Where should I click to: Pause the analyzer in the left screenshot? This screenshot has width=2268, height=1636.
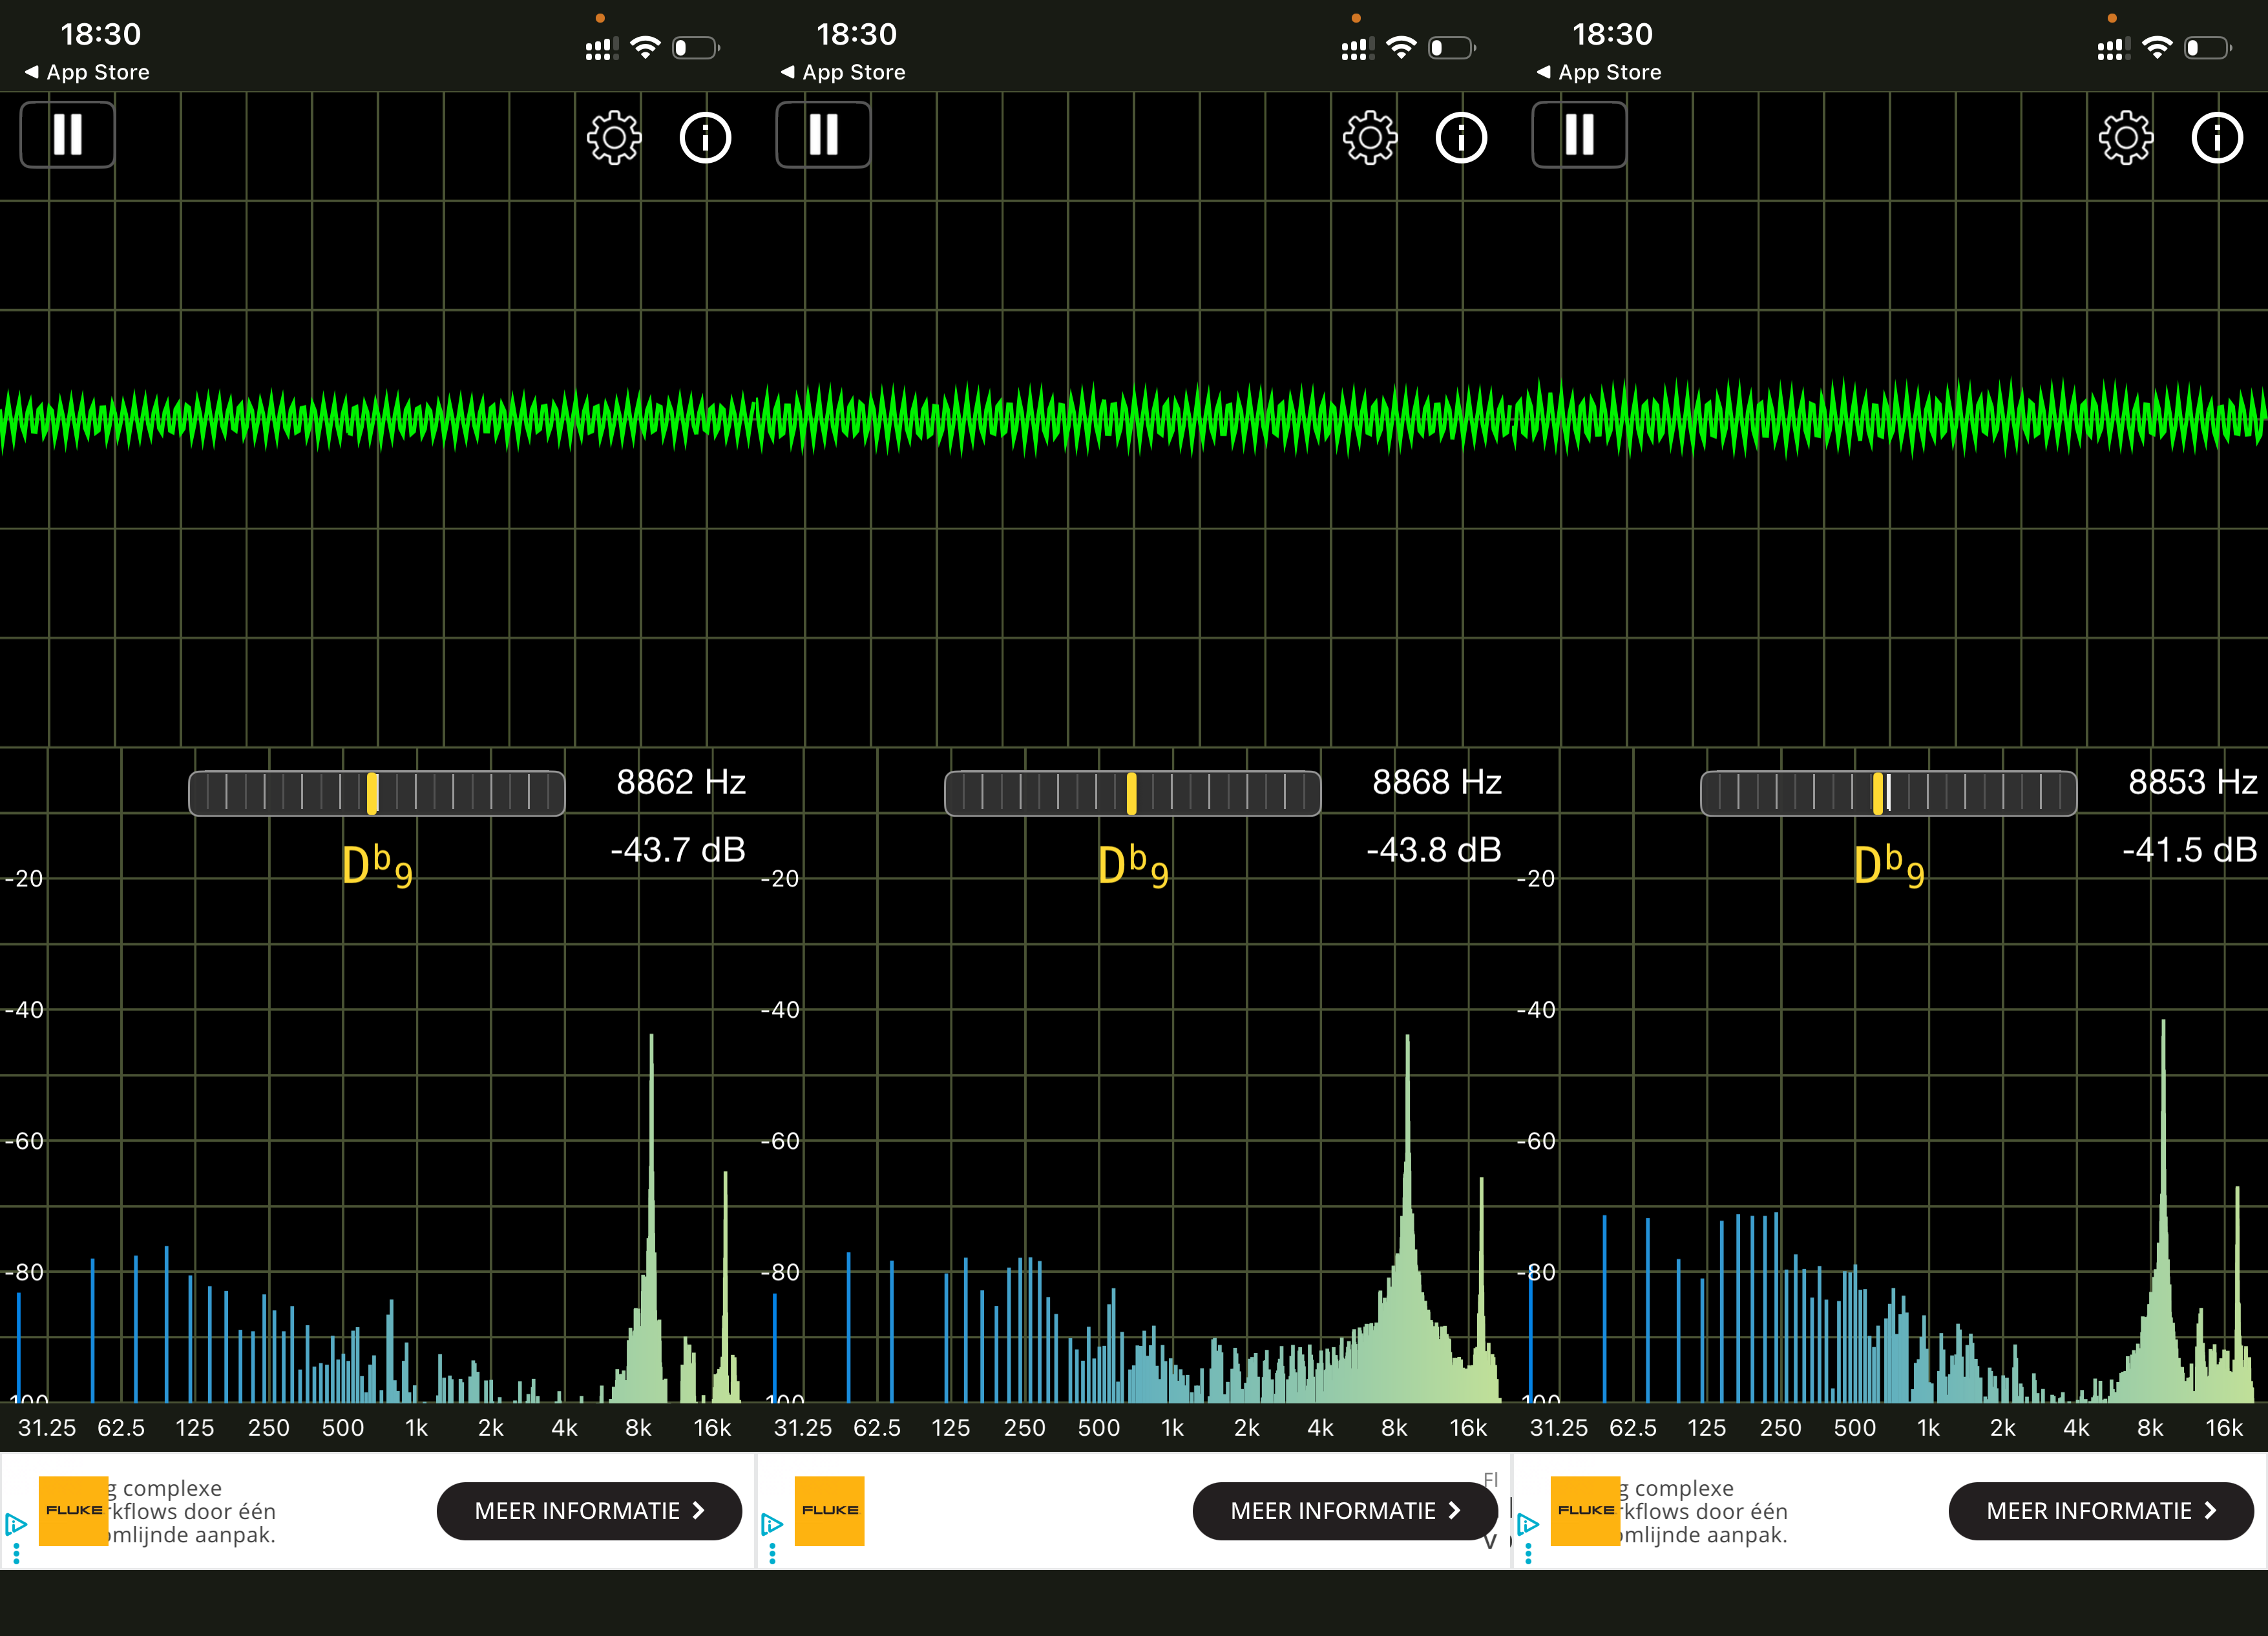tap(67, 134)
